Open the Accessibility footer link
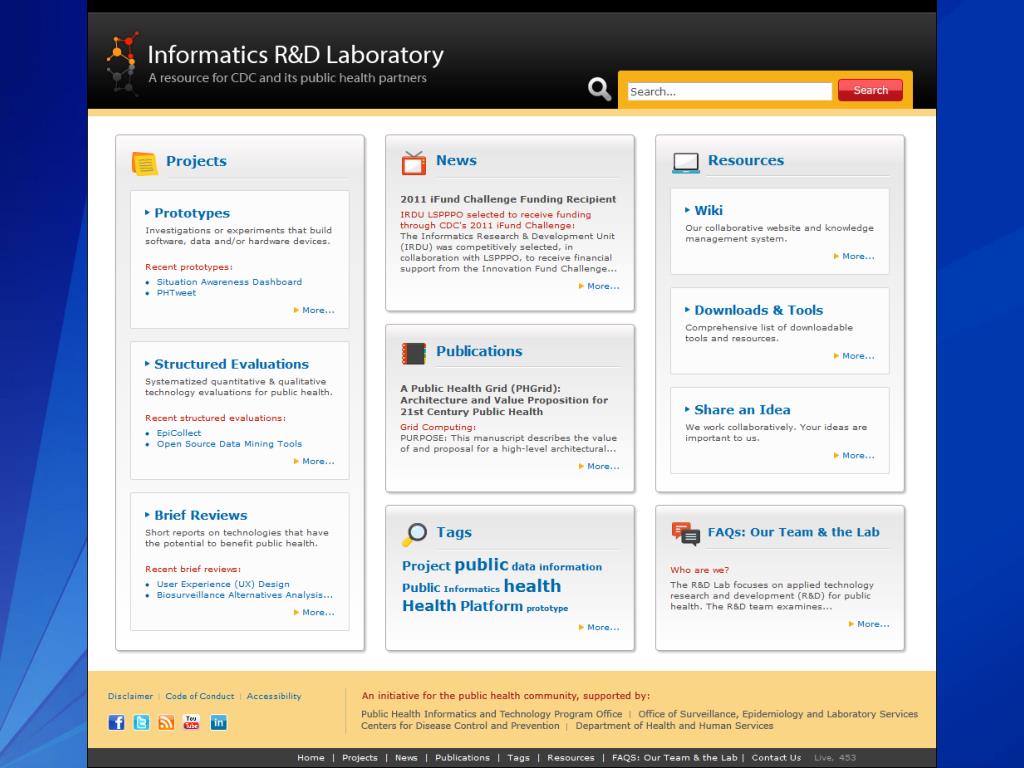 (x=274, y=696)
